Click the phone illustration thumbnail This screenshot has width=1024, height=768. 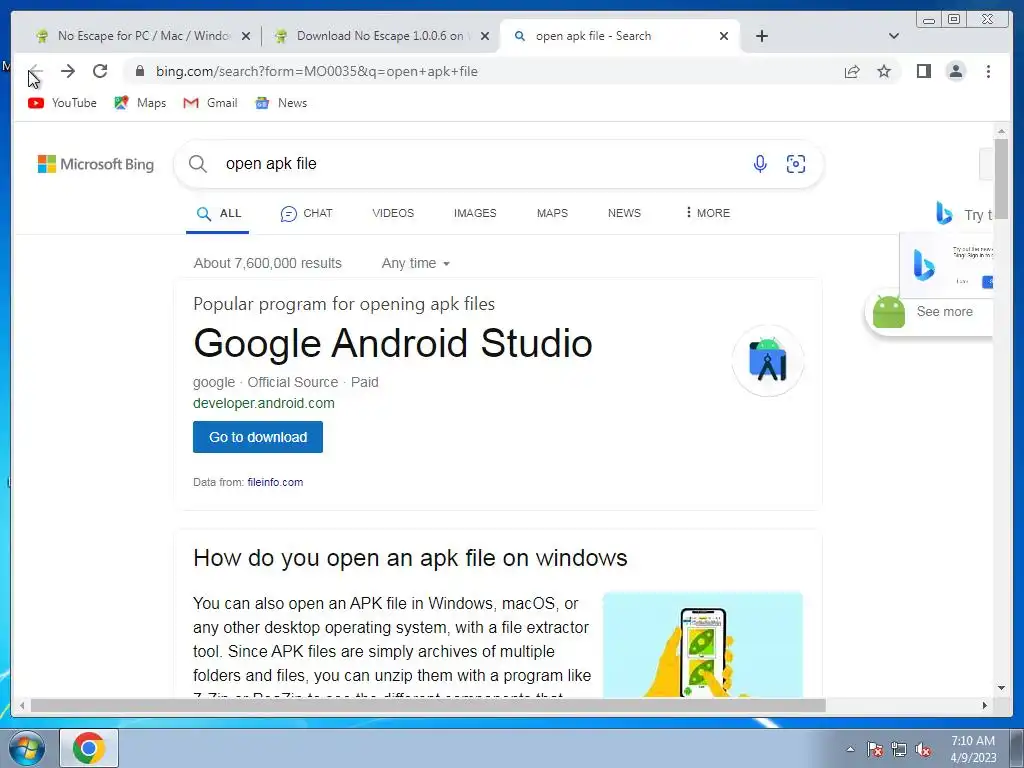(x=702, y=644)
